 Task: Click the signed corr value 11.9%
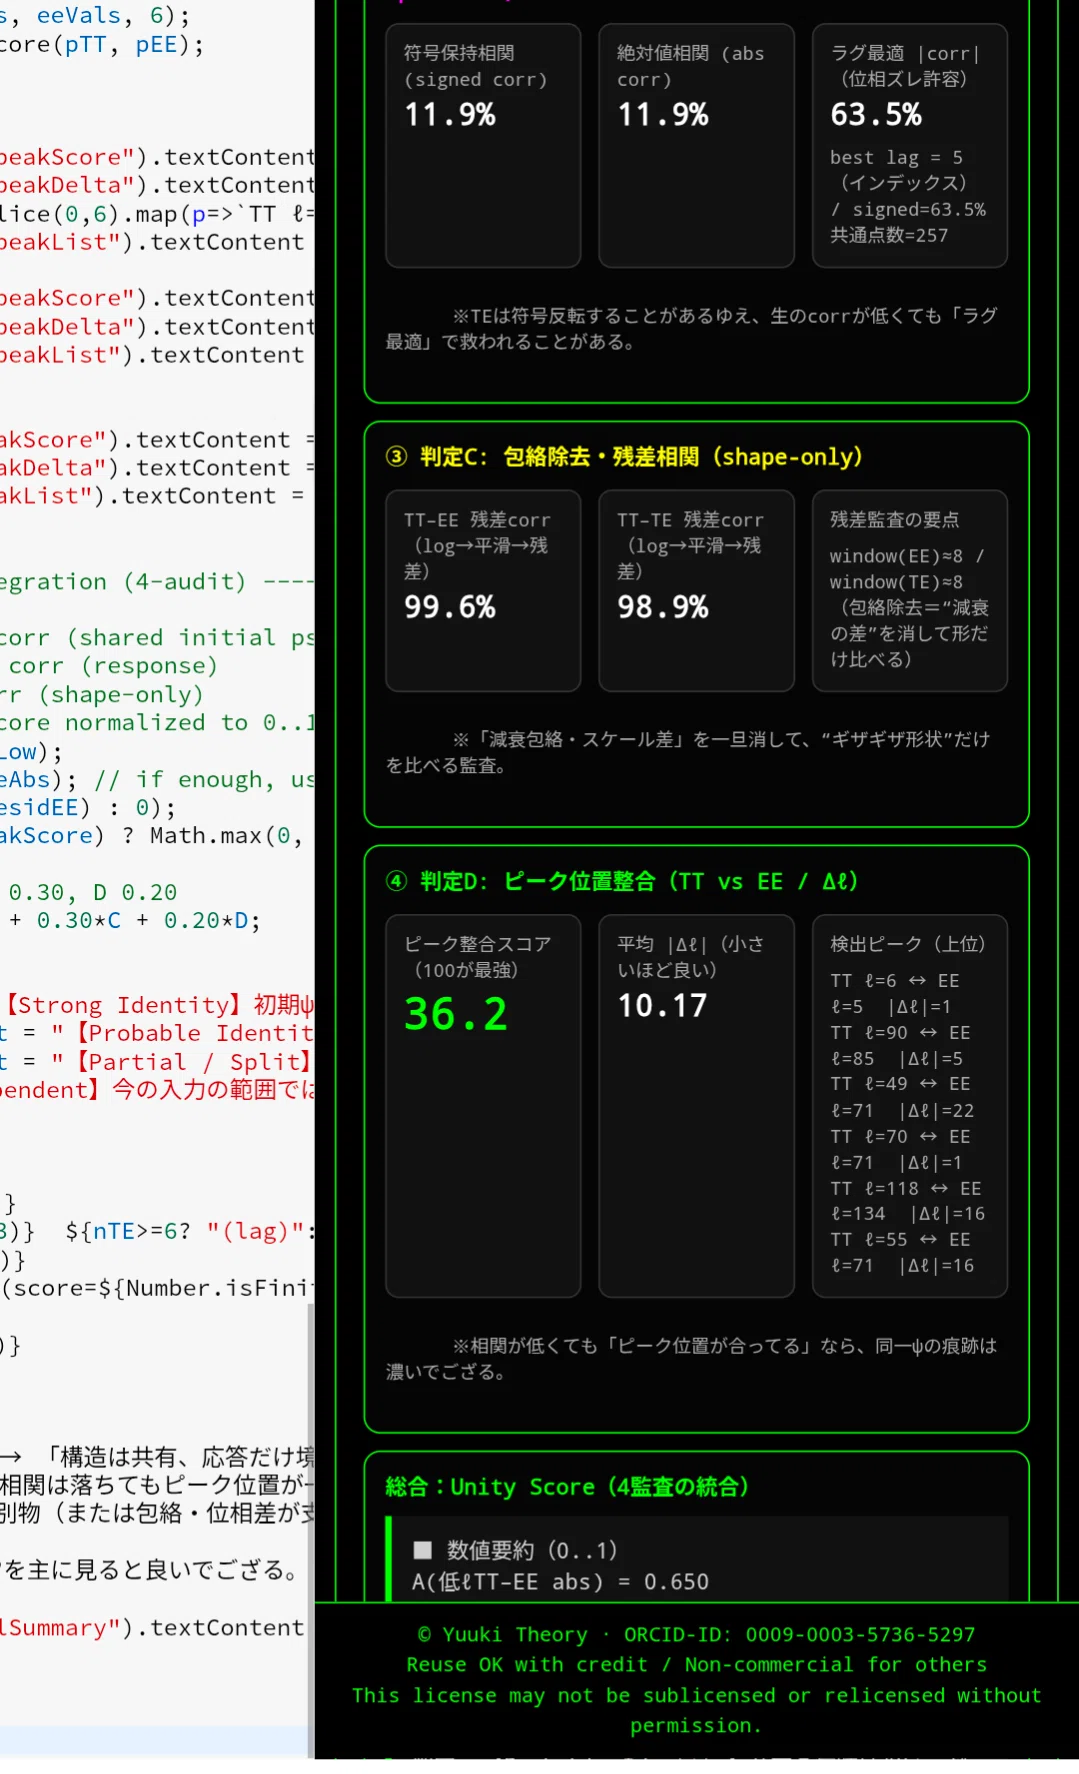450,115
